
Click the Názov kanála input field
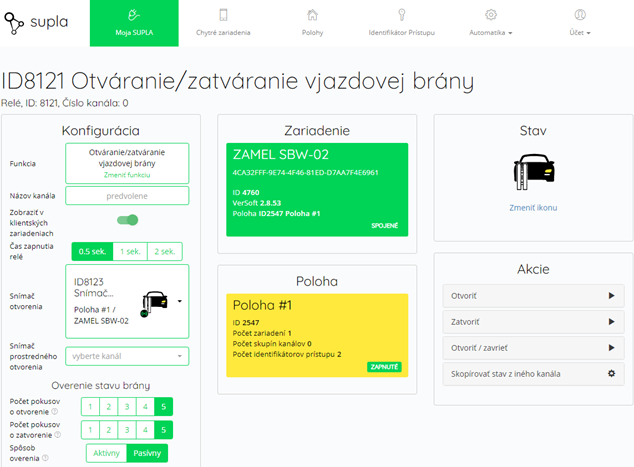coord(127,196)
